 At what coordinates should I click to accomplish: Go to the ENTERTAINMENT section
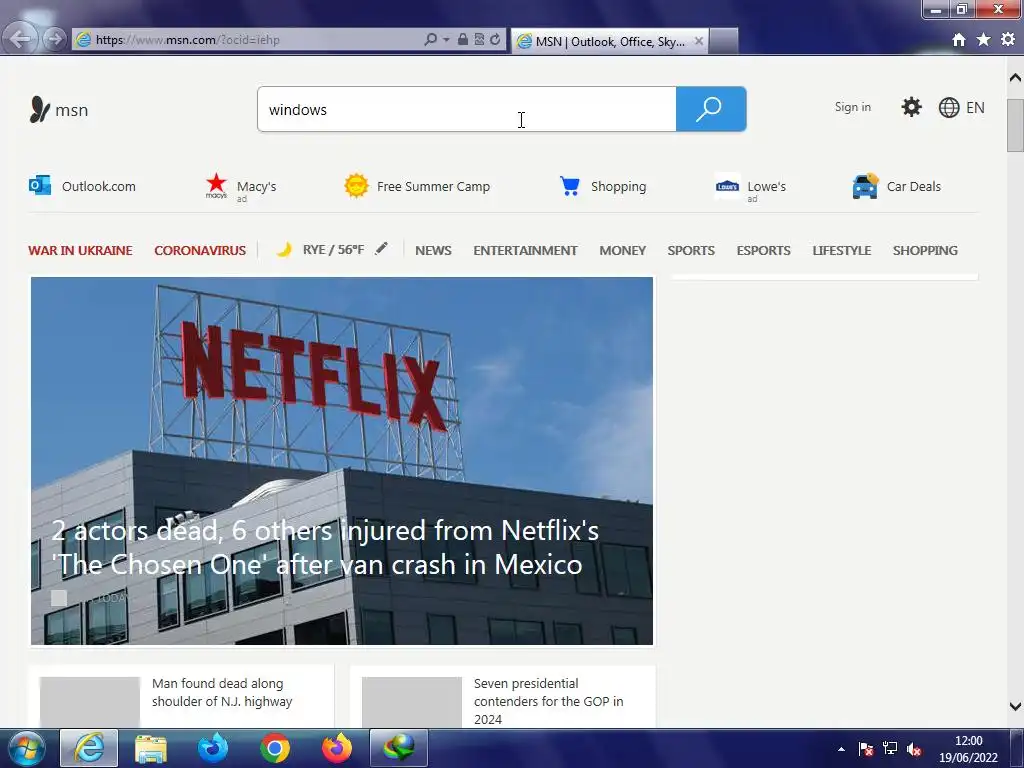[x=525, y=251]
